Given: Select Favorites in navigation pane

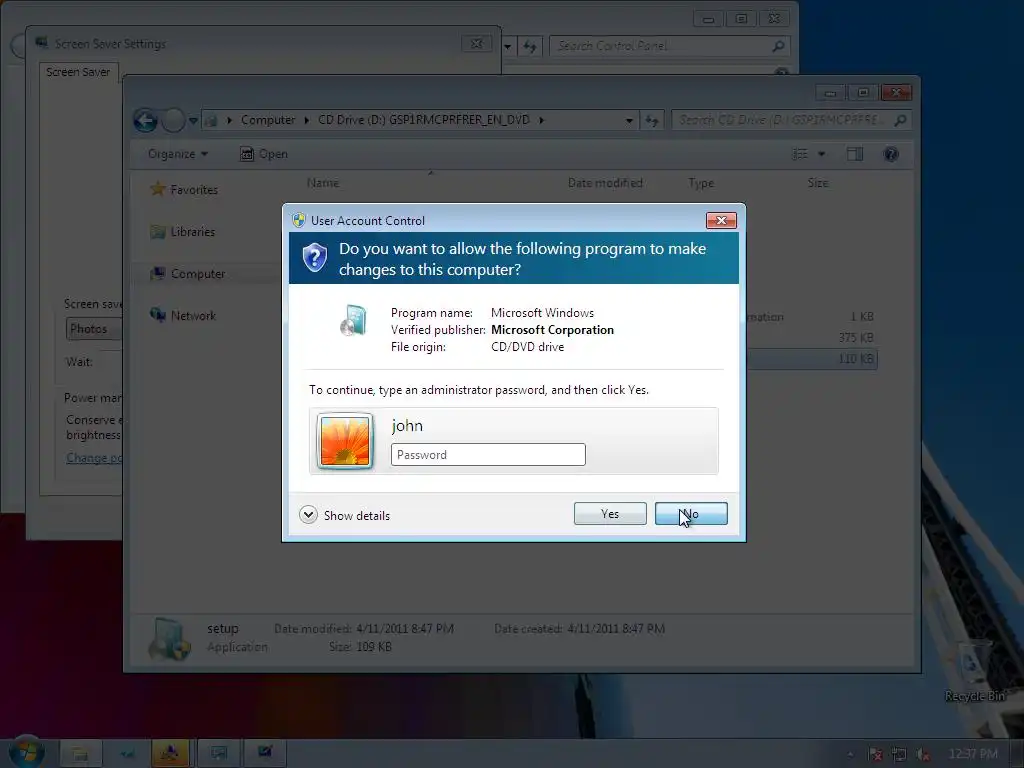Looking at the screenshot, I should click(x=185, y=190).
